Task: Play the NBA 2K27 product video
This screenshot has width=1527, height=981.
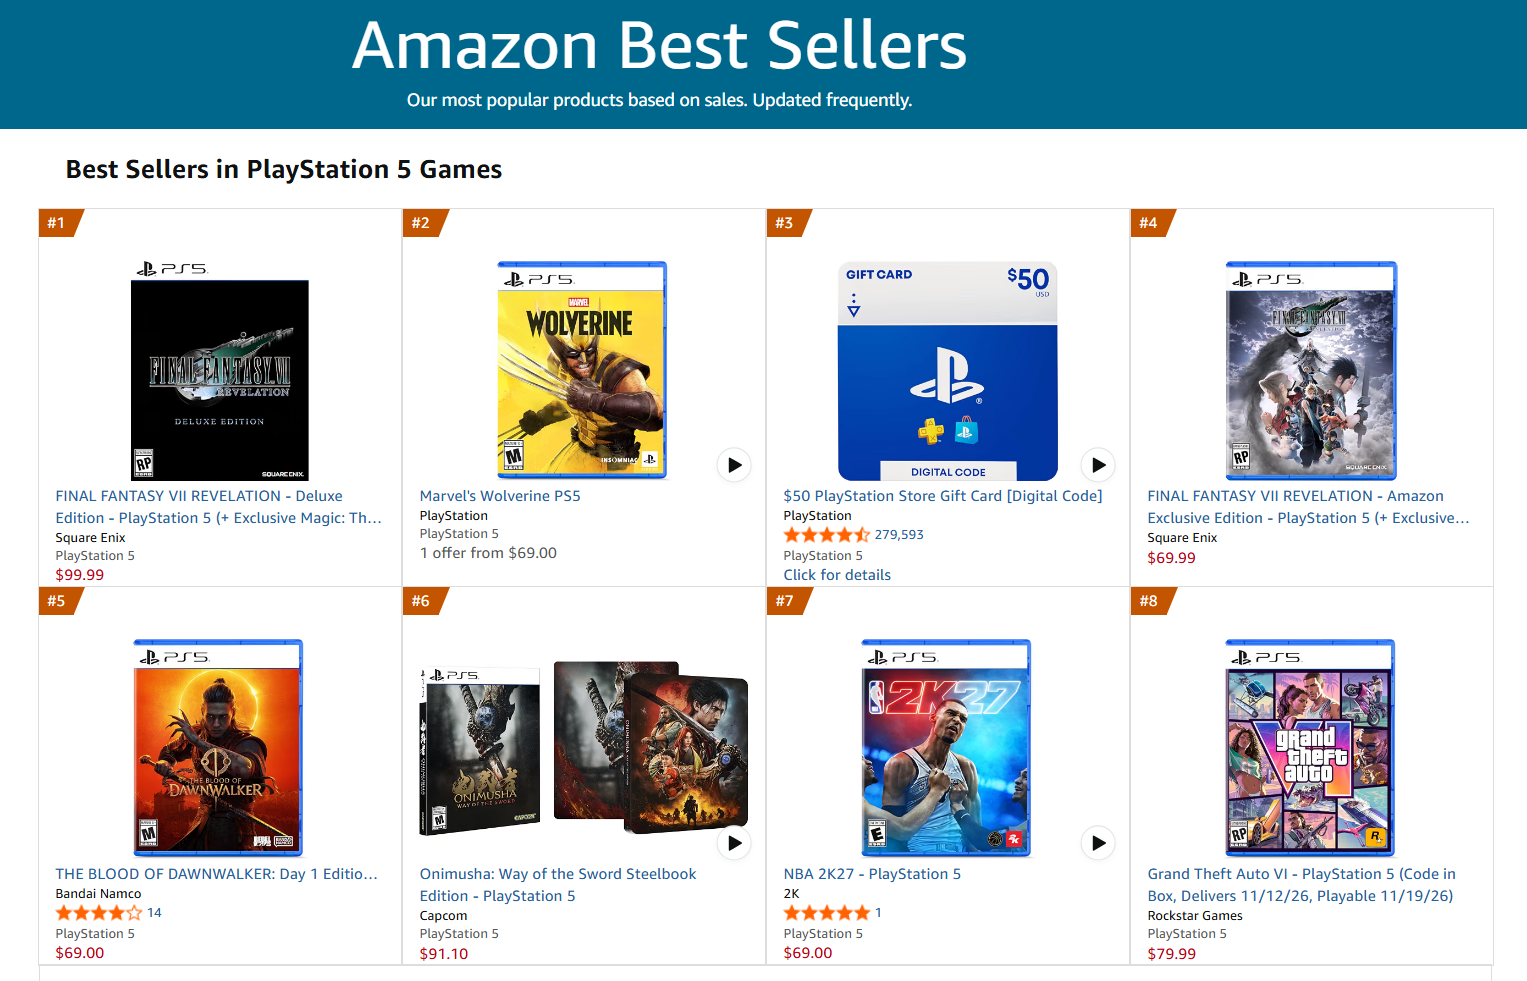Action: coord(1098,843)
